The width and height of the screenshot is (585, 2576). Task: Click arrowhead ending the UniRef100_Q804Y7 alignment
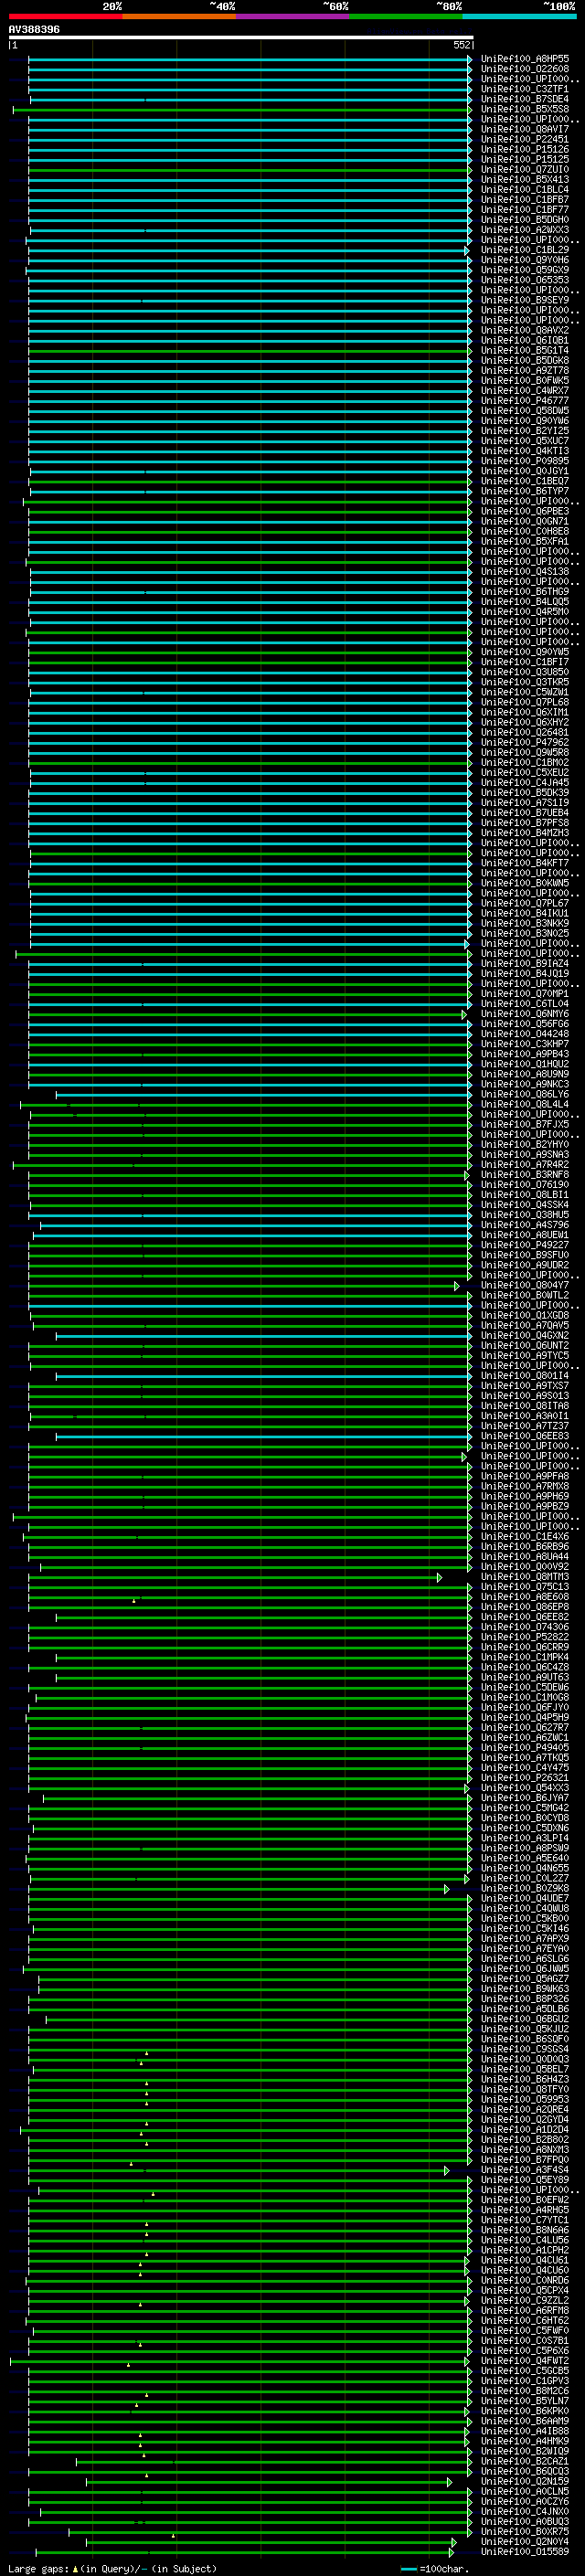click(x=457, y=1286)
